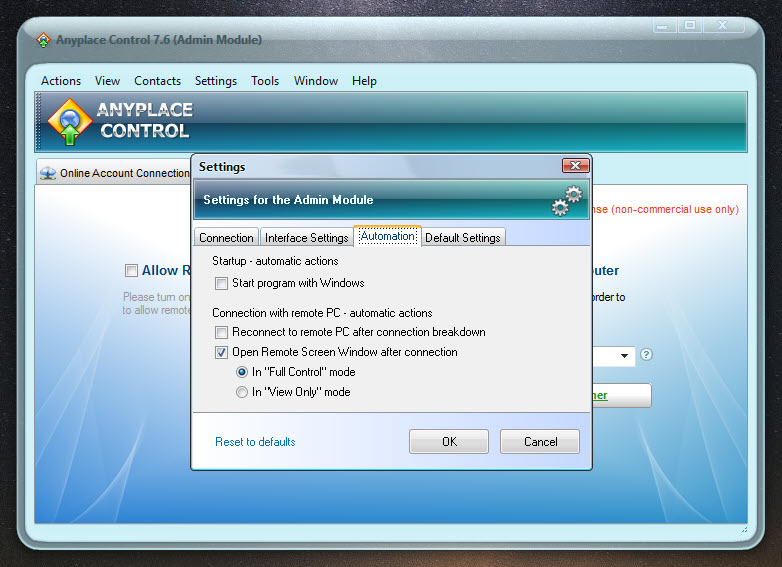Open the View menu
The height and width of the screenshot is (567, 782).
click(107, 81)
